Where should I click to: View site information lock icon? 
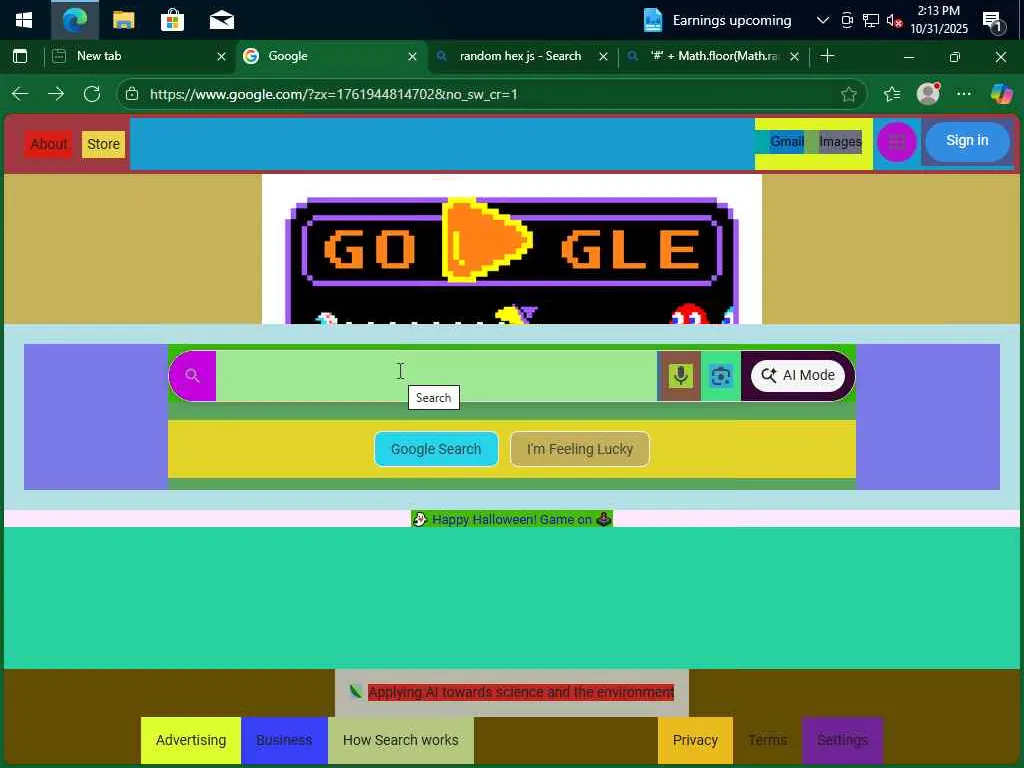tap(132, 94)
